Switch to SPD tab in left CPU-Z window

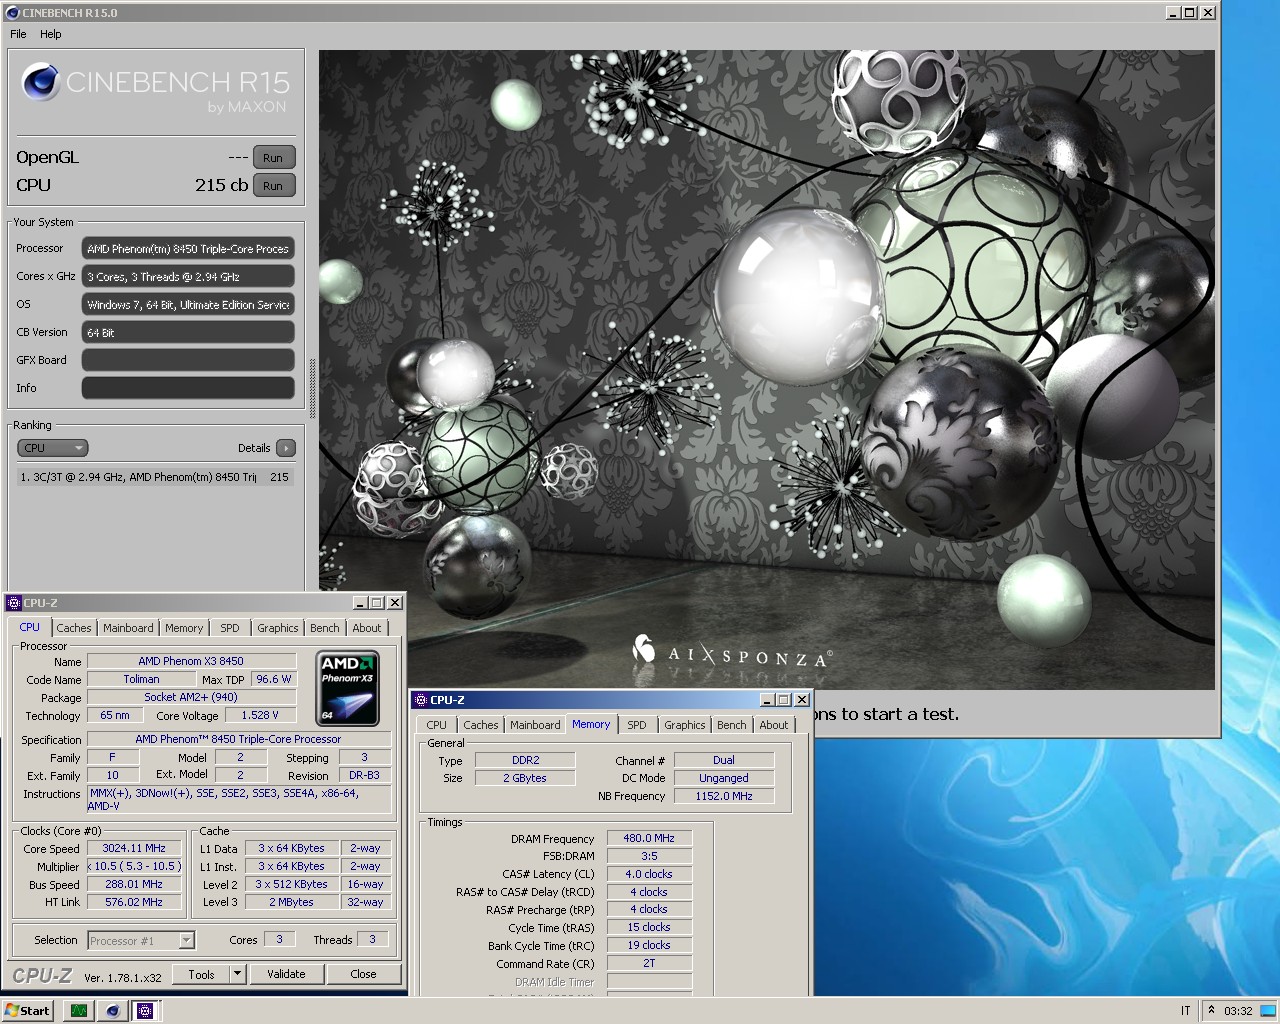tap(230, 628)
